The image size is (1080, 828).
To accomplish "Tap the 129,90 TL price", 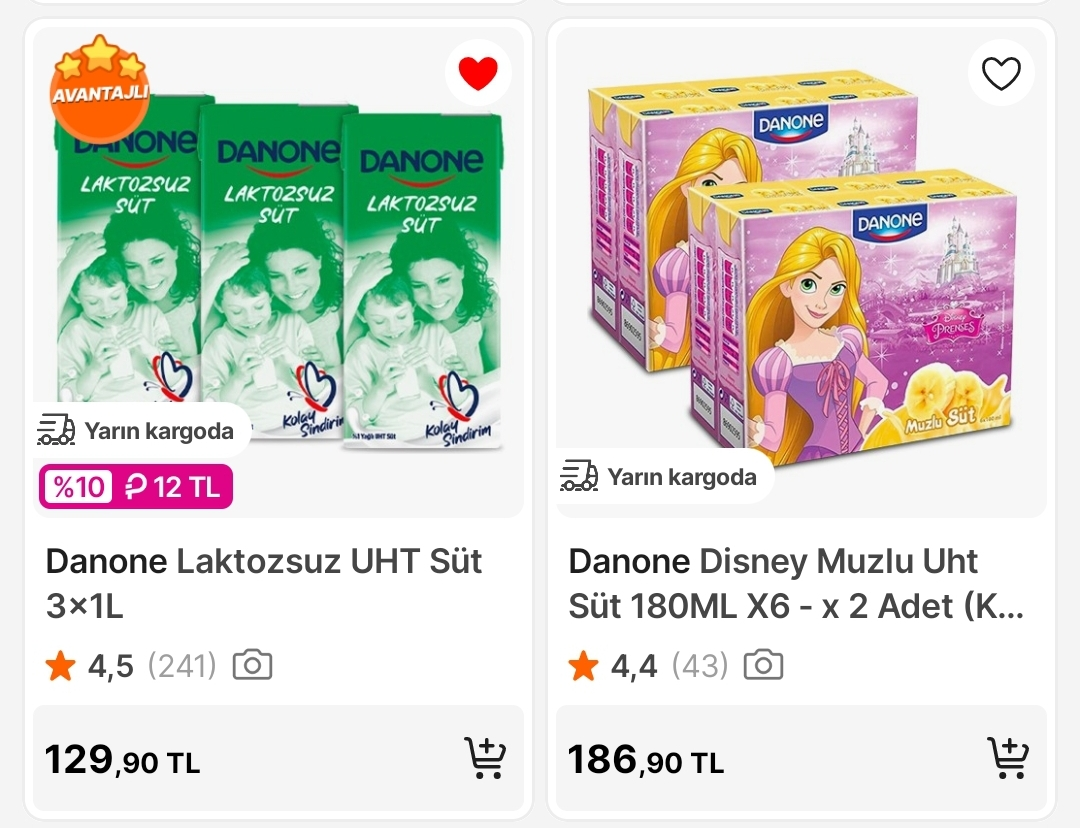I will [x=122, y=761].
